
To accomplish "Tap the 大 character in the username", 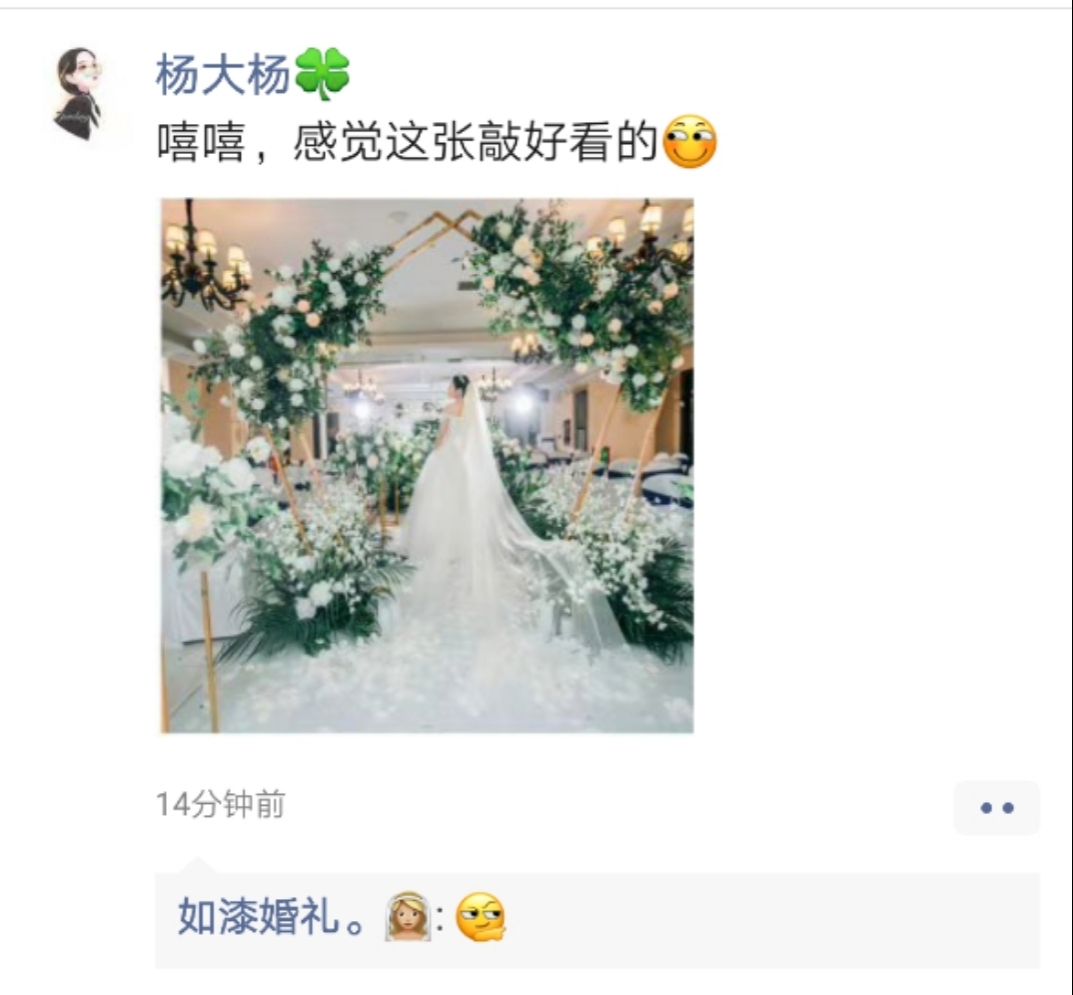I will click(x=224, y=74).
